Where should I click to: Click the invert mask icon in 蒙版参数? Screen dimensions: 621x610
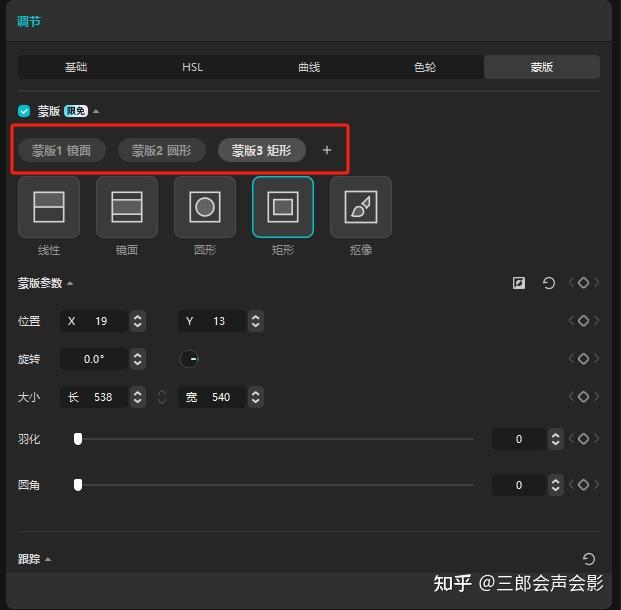click(519, 283)
